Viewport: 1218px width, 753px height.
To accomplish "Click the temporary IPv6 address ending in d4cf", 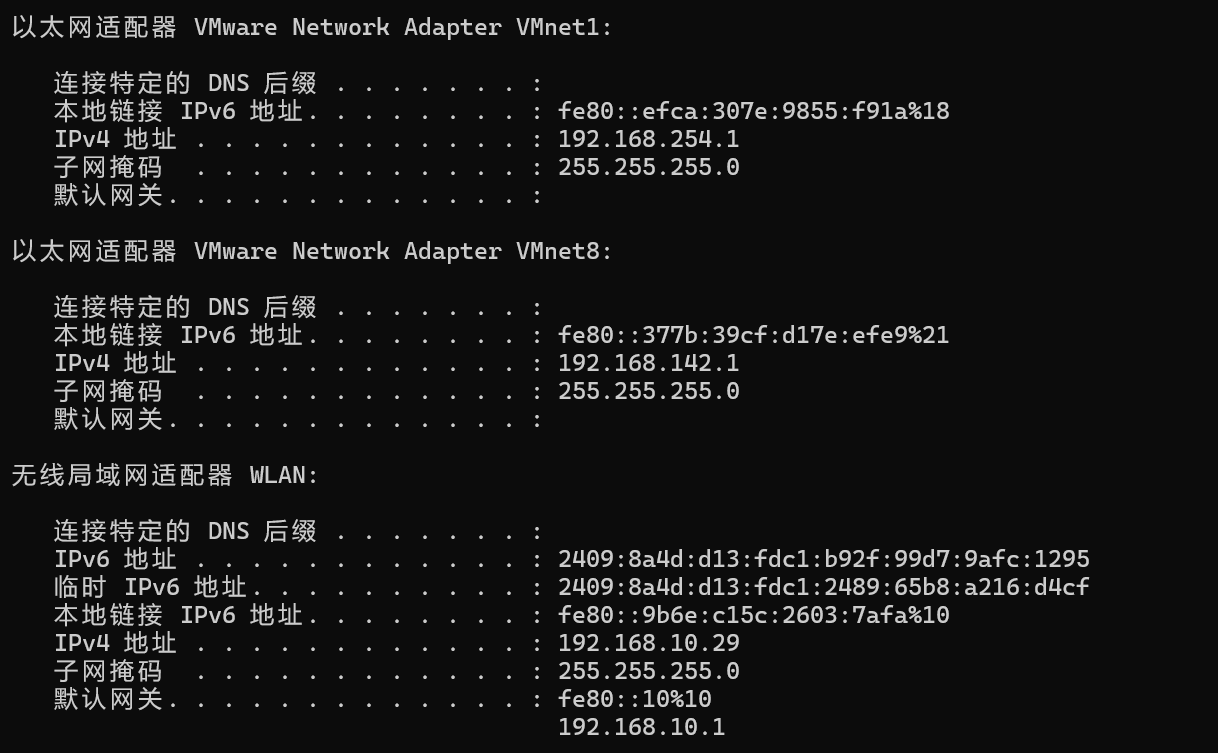I will click(x=823, y=587).
